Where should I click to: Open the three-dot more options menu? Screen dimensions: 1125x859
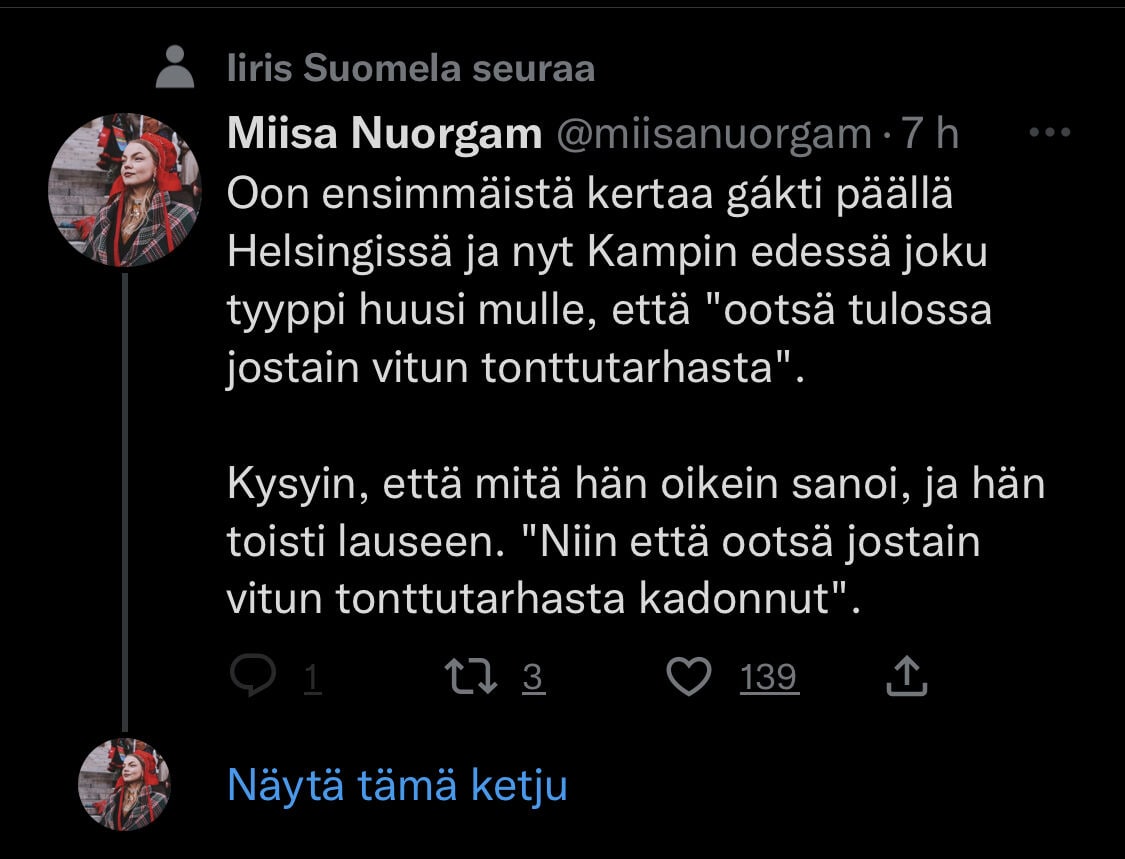1049,133
